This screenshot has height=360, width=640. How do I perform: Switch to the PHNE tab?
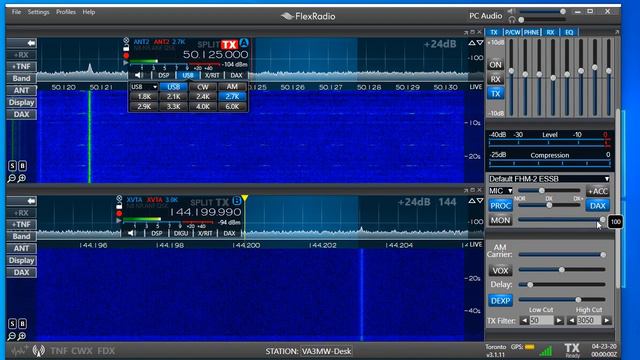tap(531, 32)
